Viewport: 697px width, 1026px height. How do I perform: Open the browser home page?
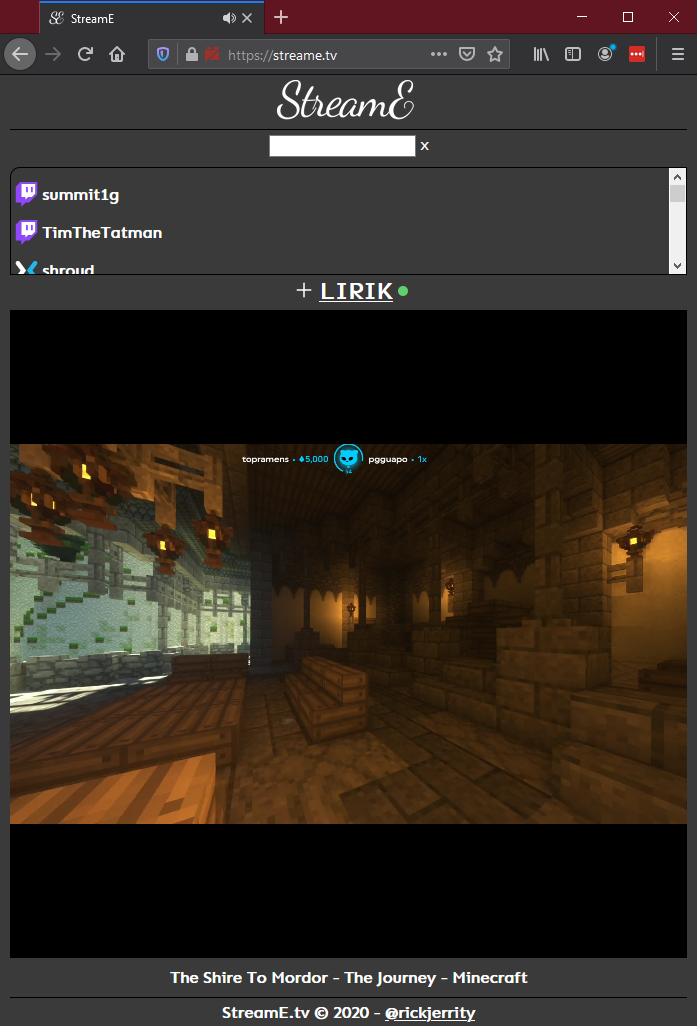click(116, 54)
